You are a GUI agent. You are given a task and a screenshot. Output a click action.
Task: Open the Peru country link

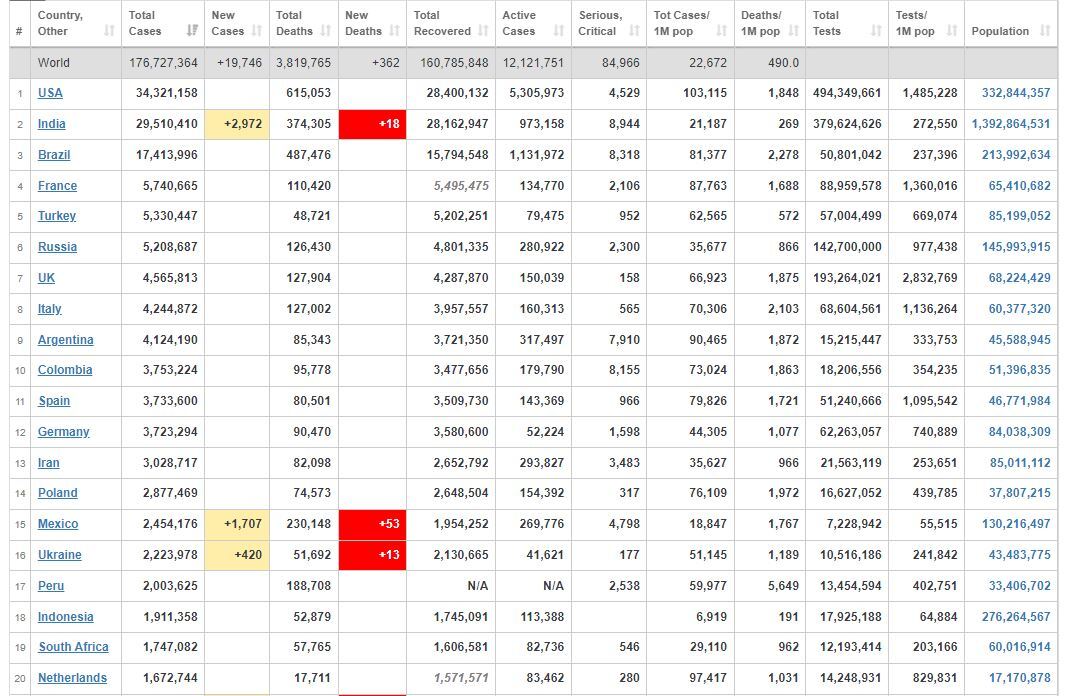[x=51, y=586]
